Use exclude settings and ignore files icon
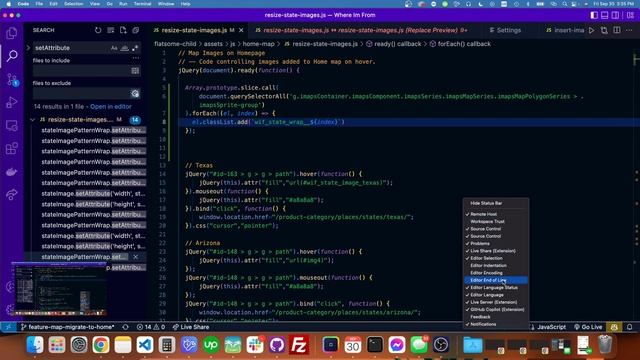This screenshot has width=640, height=360. pyautogui.click(x=135, y=93)
